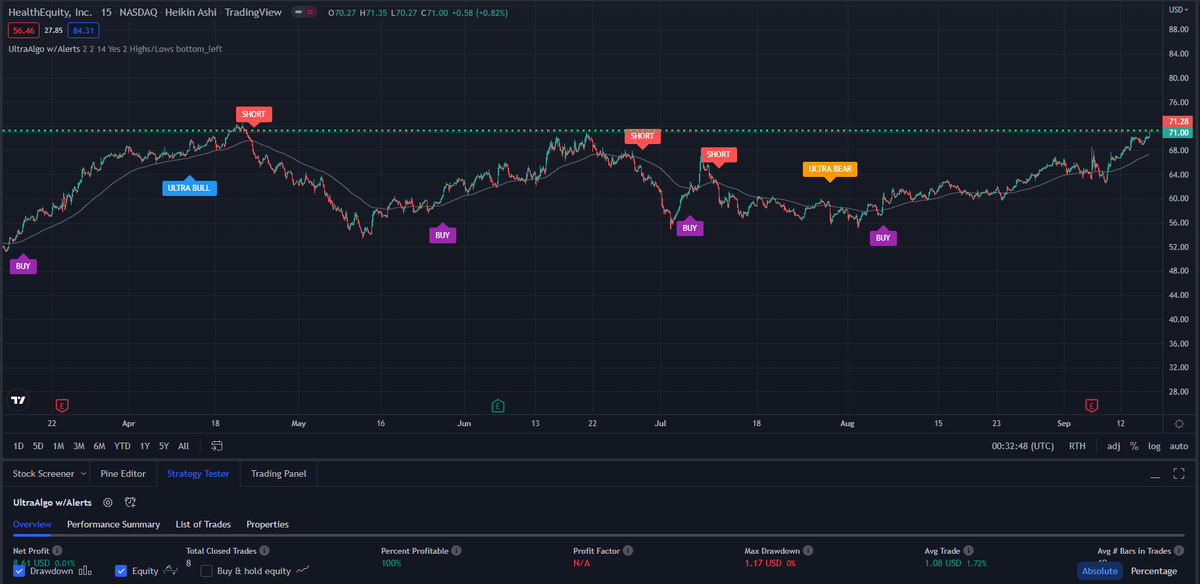Toggle the Drawdown checkbox
Image resolution: width=1200 pixels, height=584 pixels.
[18, 570]
